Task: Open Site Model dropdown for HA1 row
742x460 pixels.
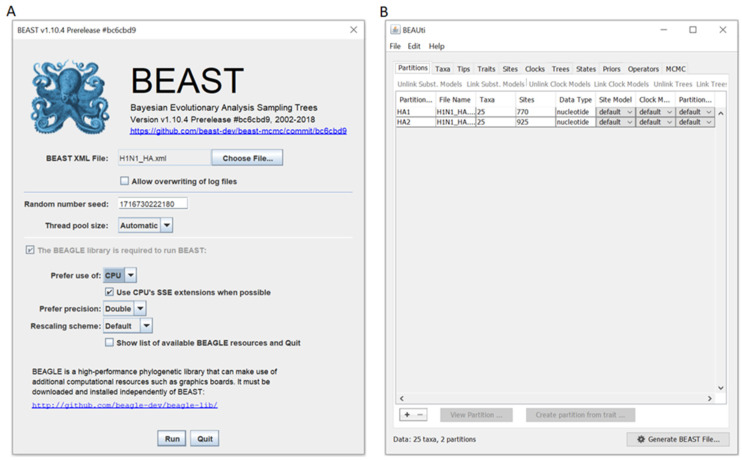Action: (x=615, y=112)
